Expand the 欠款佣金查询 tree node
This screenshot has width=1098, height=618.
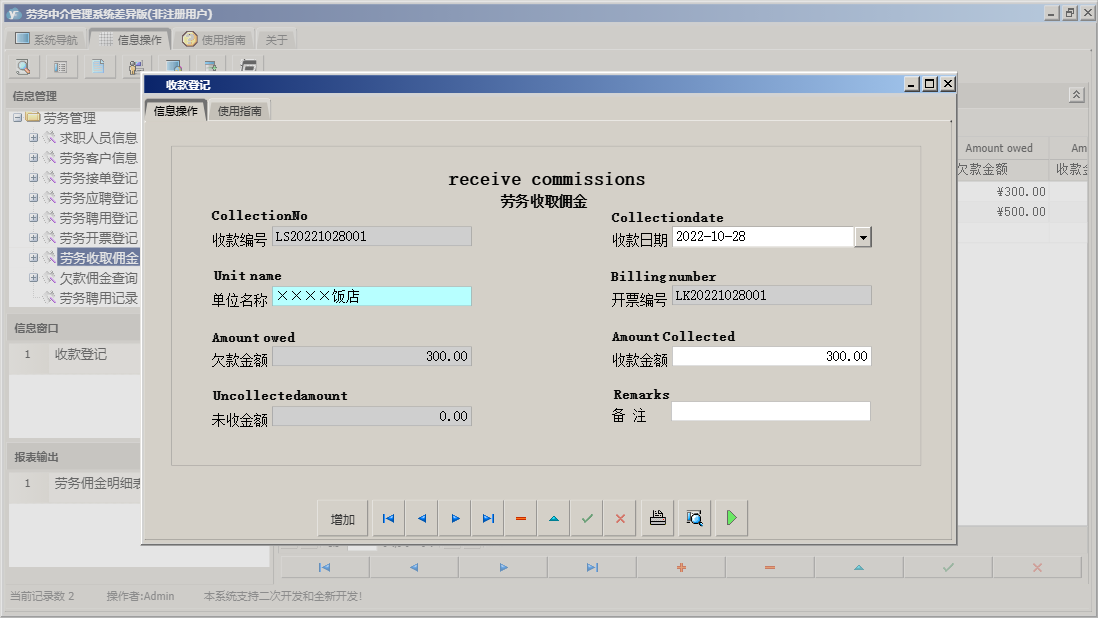[x=33, y=278]
